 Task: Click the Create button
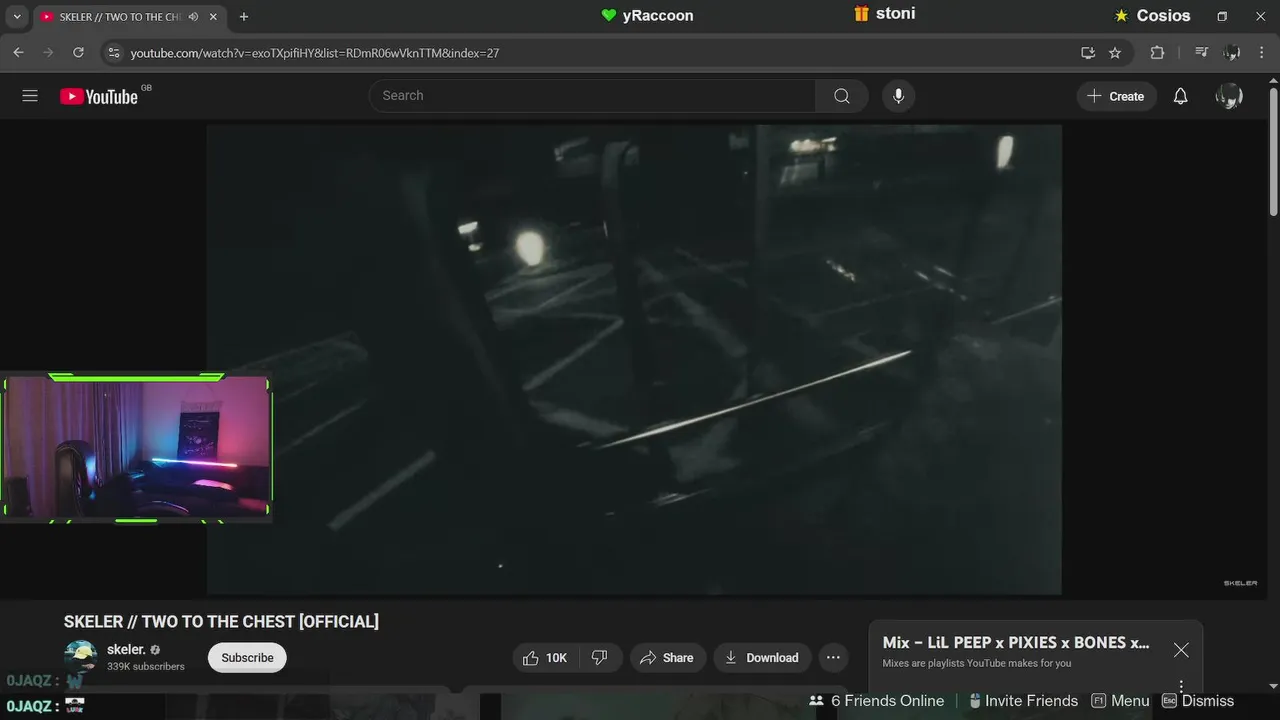tap(1117, 96)
